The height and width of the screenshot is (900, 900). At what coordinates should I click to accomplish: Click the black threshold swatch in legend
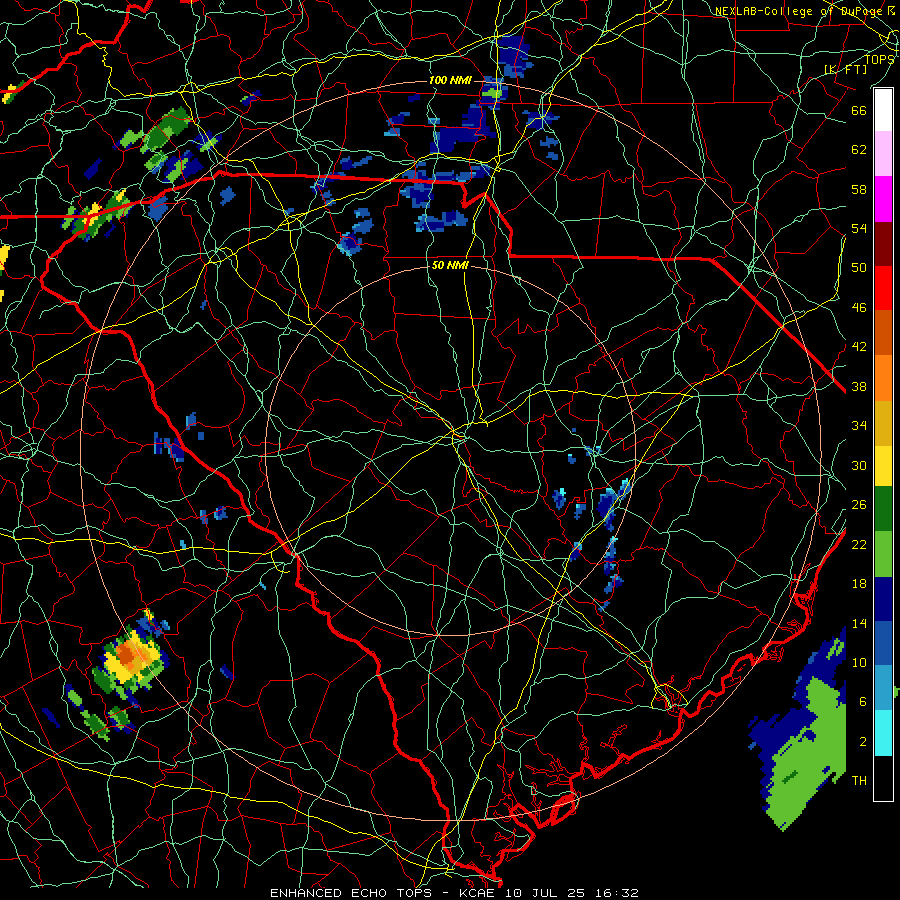(883, 777)
